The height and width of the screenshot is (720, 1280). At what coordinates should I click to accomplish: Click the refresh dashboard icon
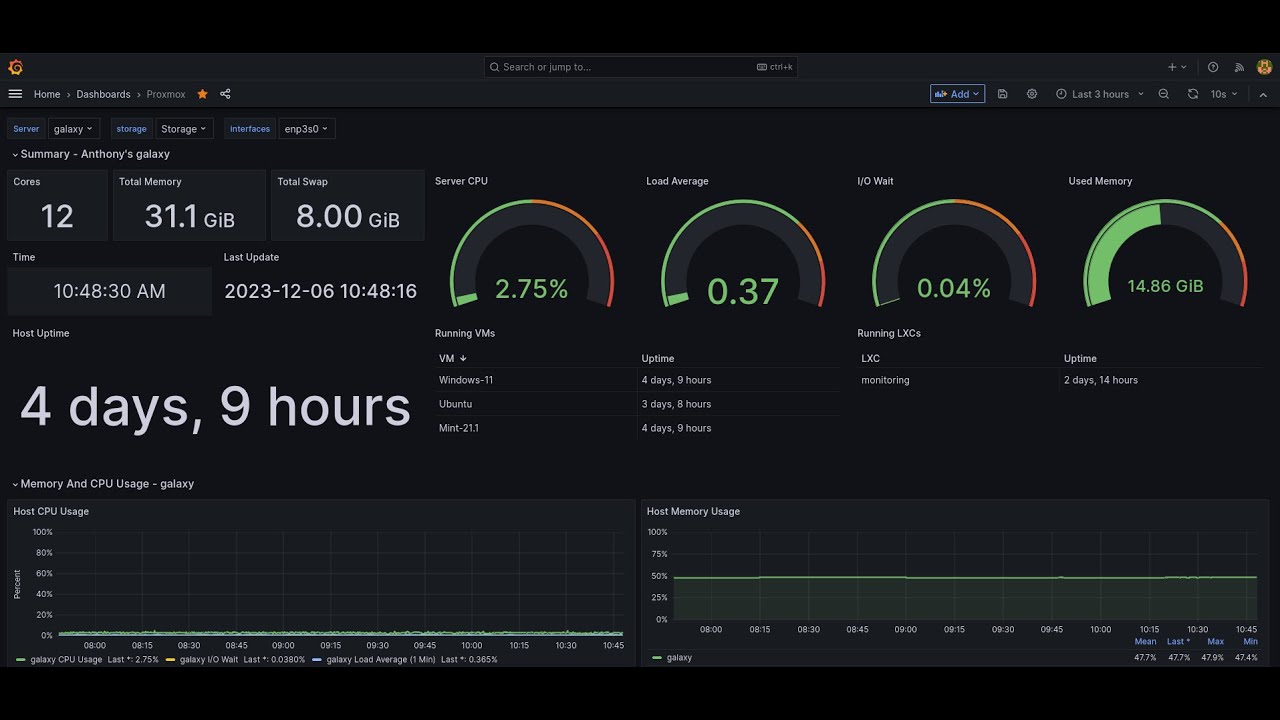point(1193,94)
